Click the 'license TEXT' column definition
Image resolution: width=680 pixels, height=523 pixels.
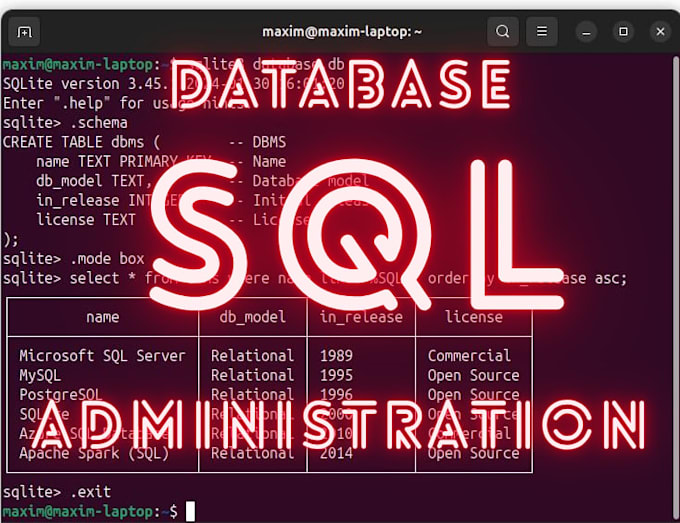(86, 219)
